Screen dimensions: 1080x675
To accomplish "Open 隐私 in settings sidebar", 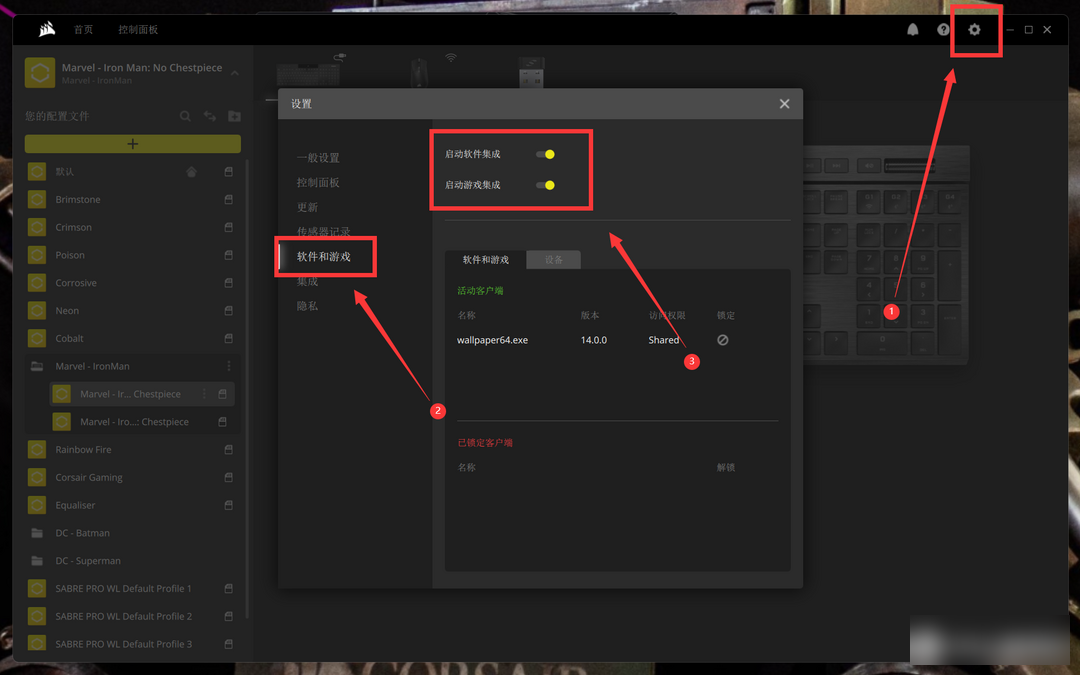I will [307, 306].
